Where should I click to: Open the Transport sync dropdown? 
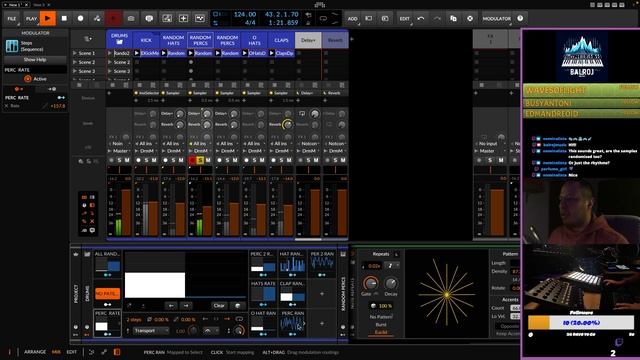(150, 331)
